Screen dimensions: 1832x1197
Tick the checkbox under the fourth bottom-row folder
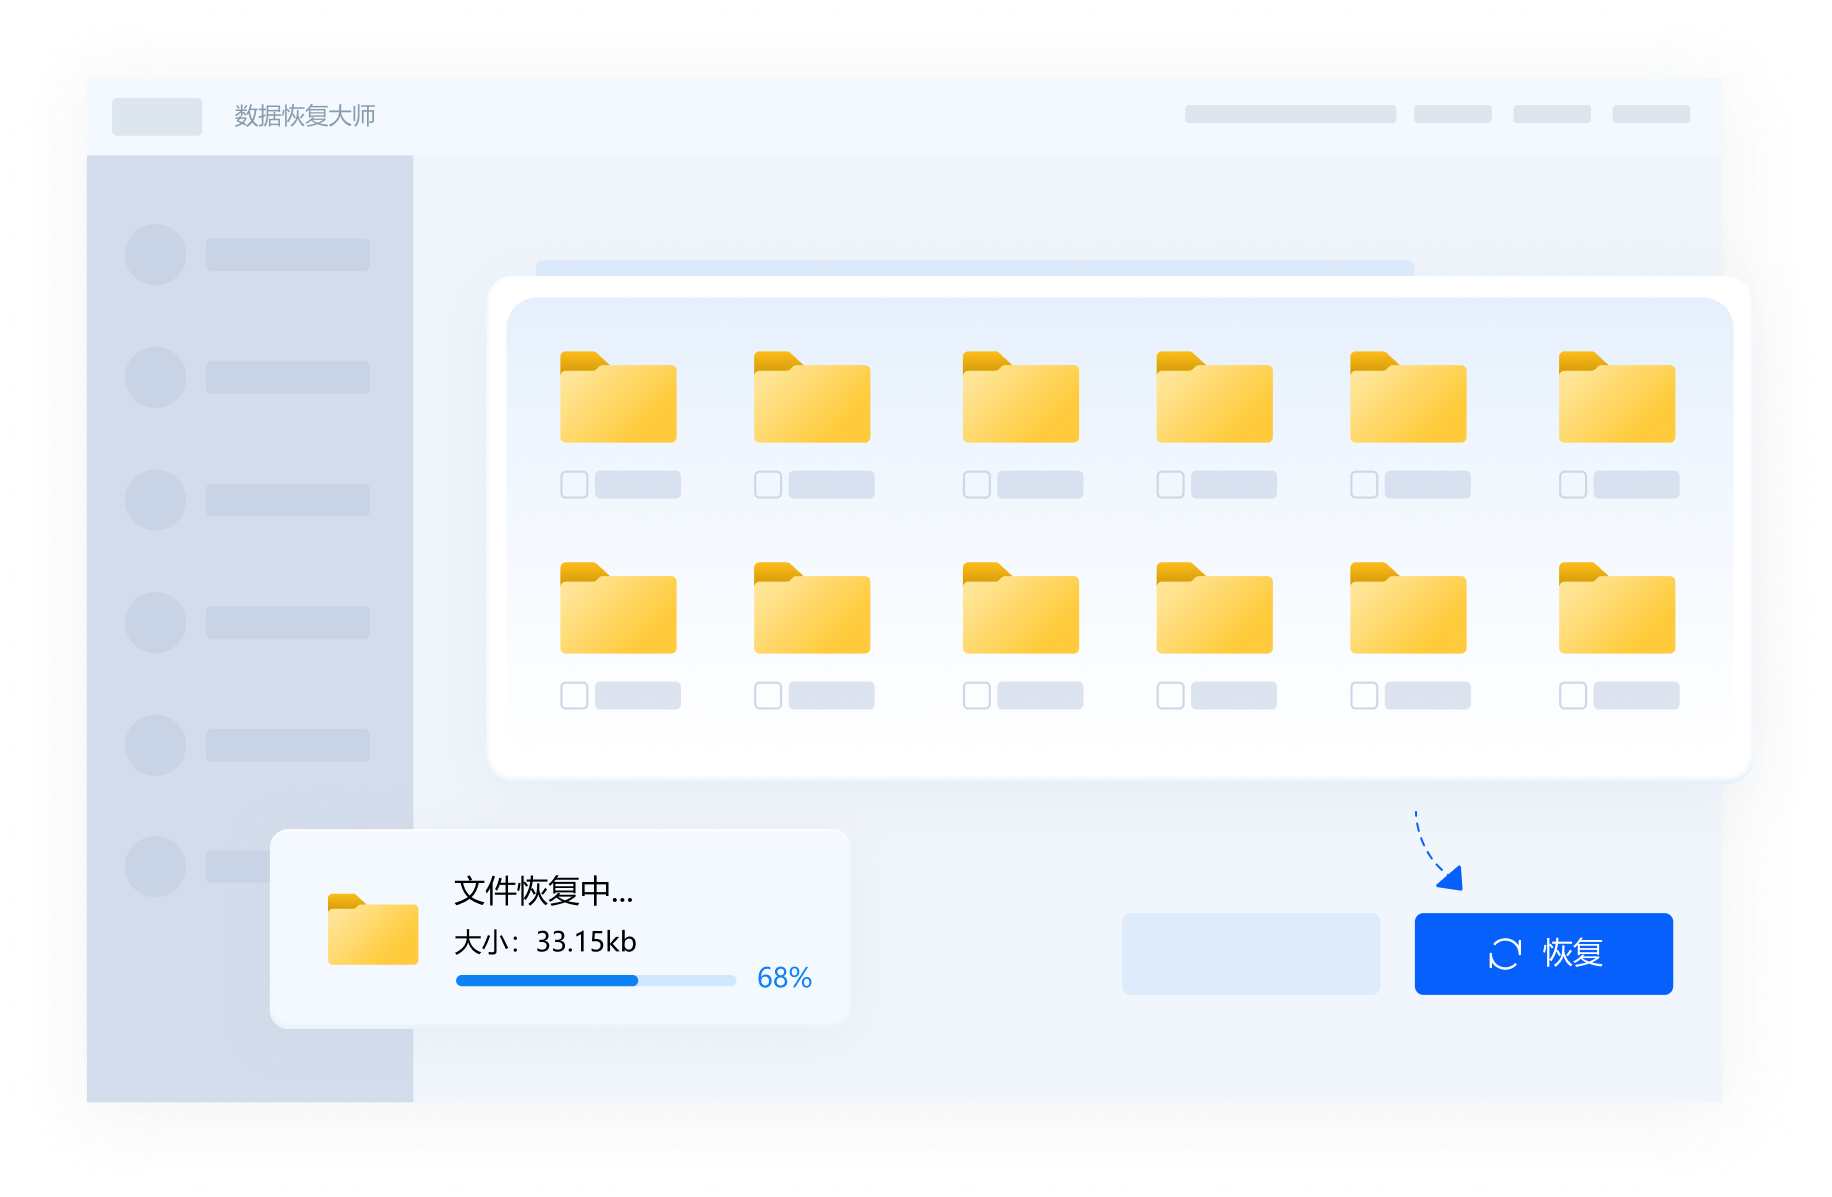1171,696
